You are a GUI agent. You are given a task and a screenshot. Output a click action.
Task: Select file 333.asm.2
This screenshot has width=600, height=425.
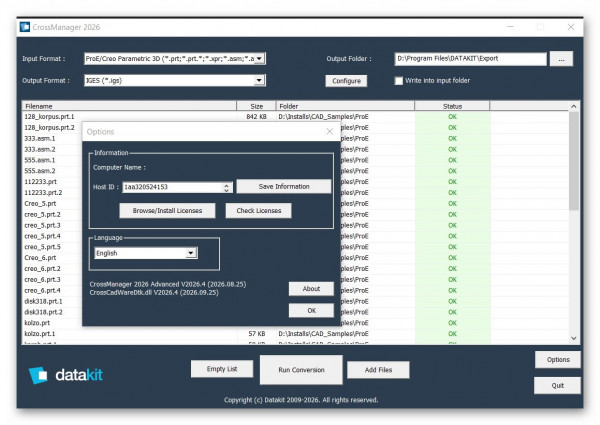[x=40, y=149]
